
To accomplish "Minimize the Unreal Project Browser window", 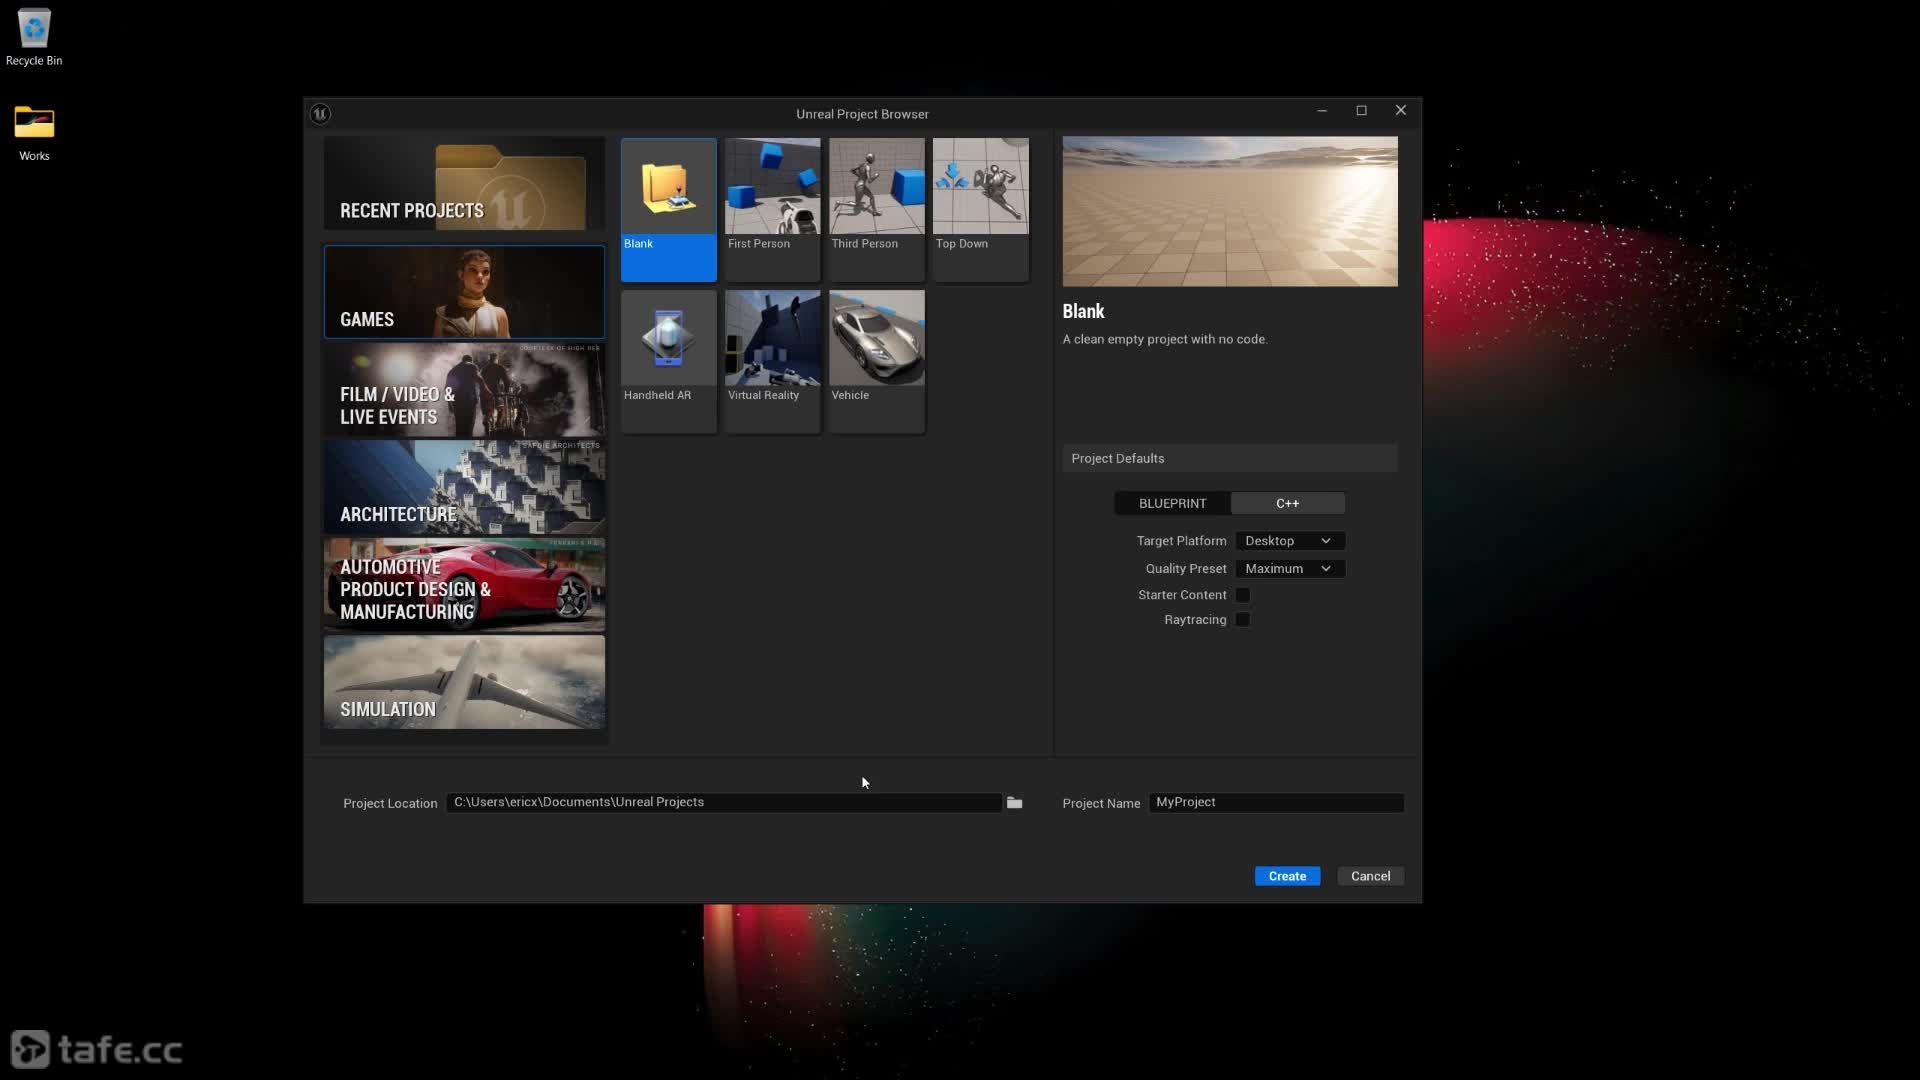I will point(1322,110).
